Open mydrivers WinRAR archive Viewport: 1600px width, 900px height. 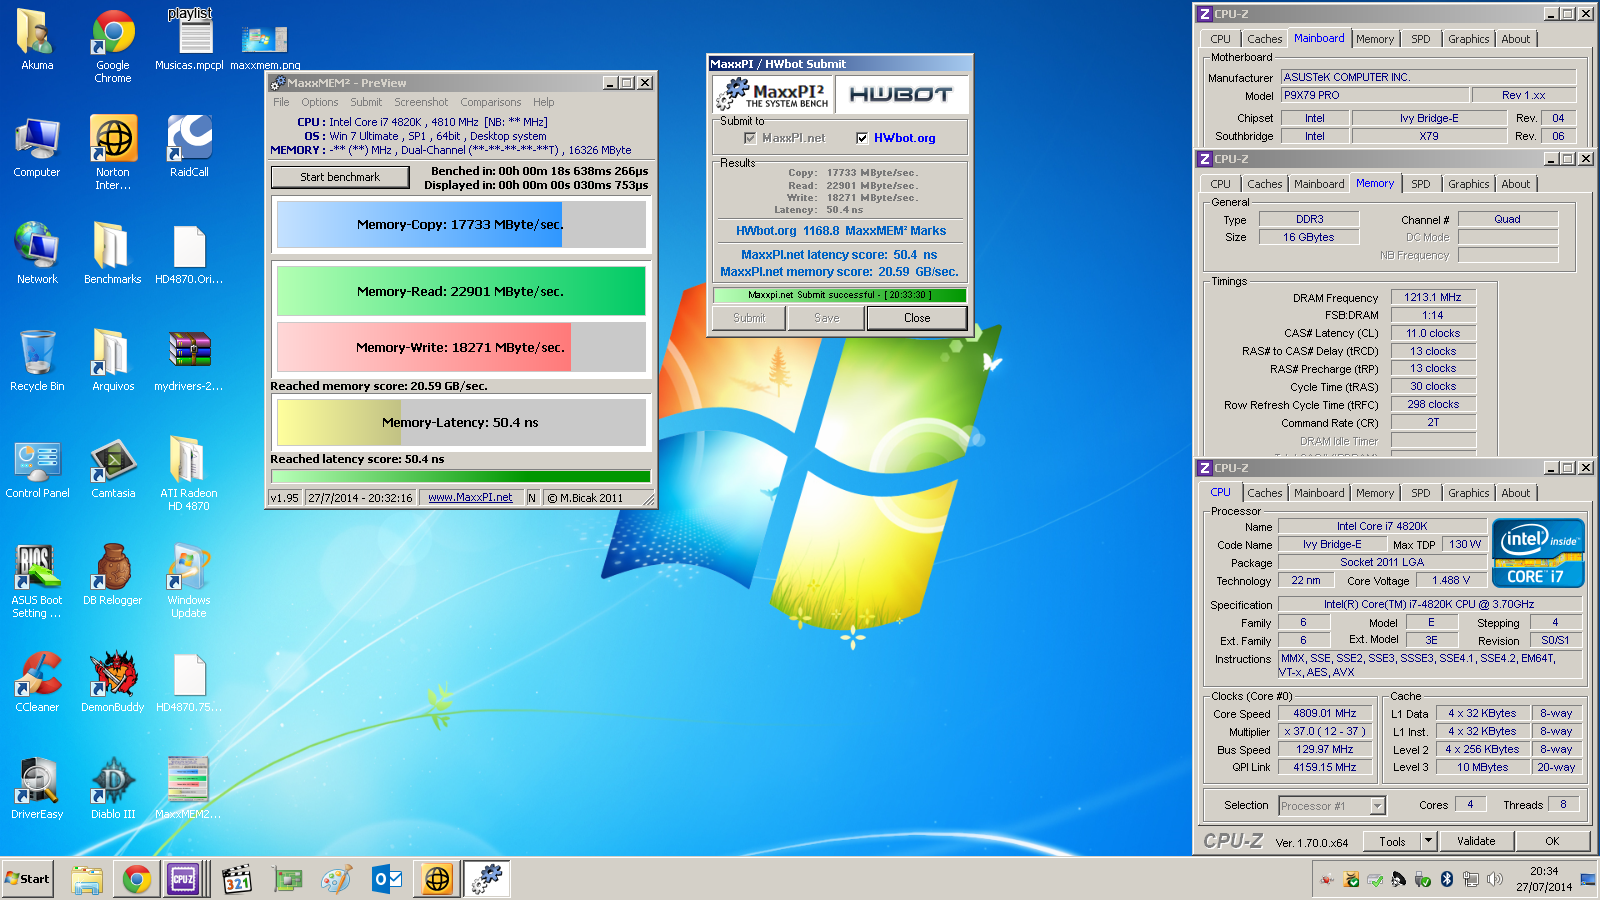189,360
